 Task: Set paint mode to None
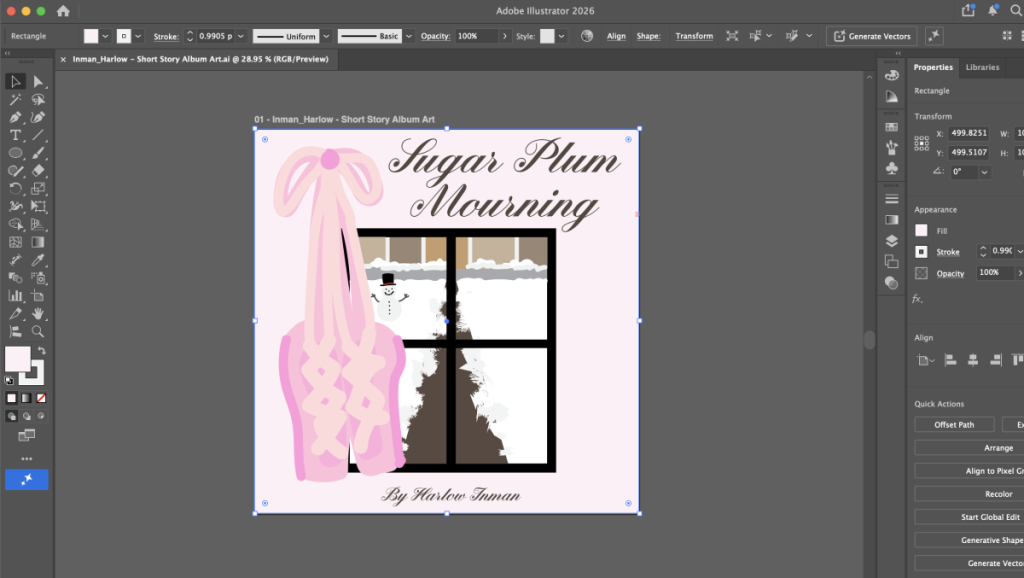(x=41, y=398)
